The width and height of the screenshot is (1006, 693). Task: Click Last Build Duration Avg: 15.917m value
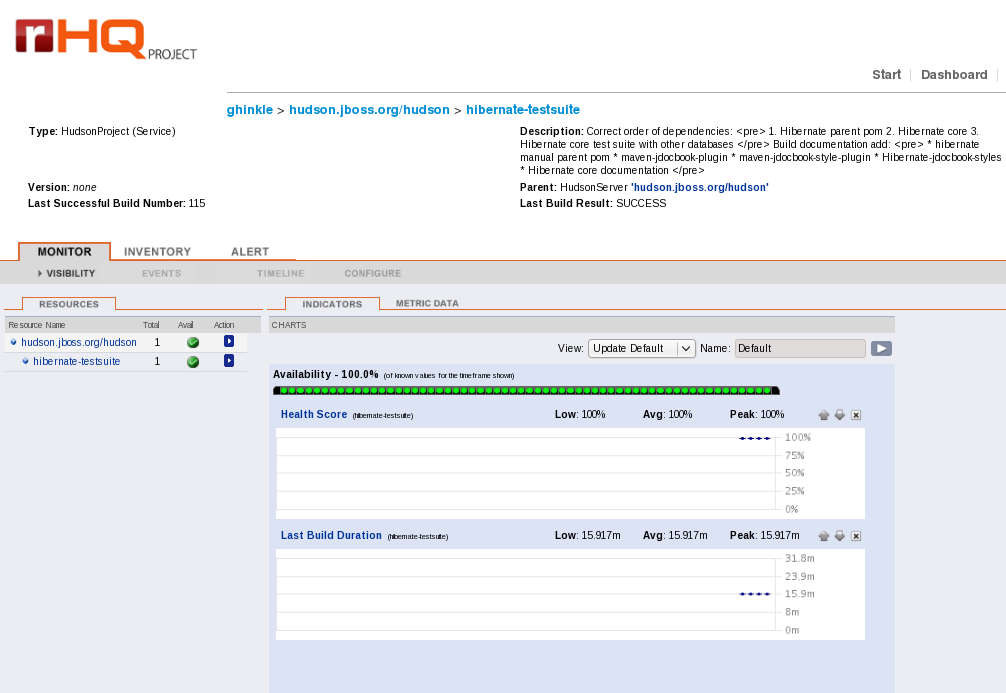click(x=675, y=535)
